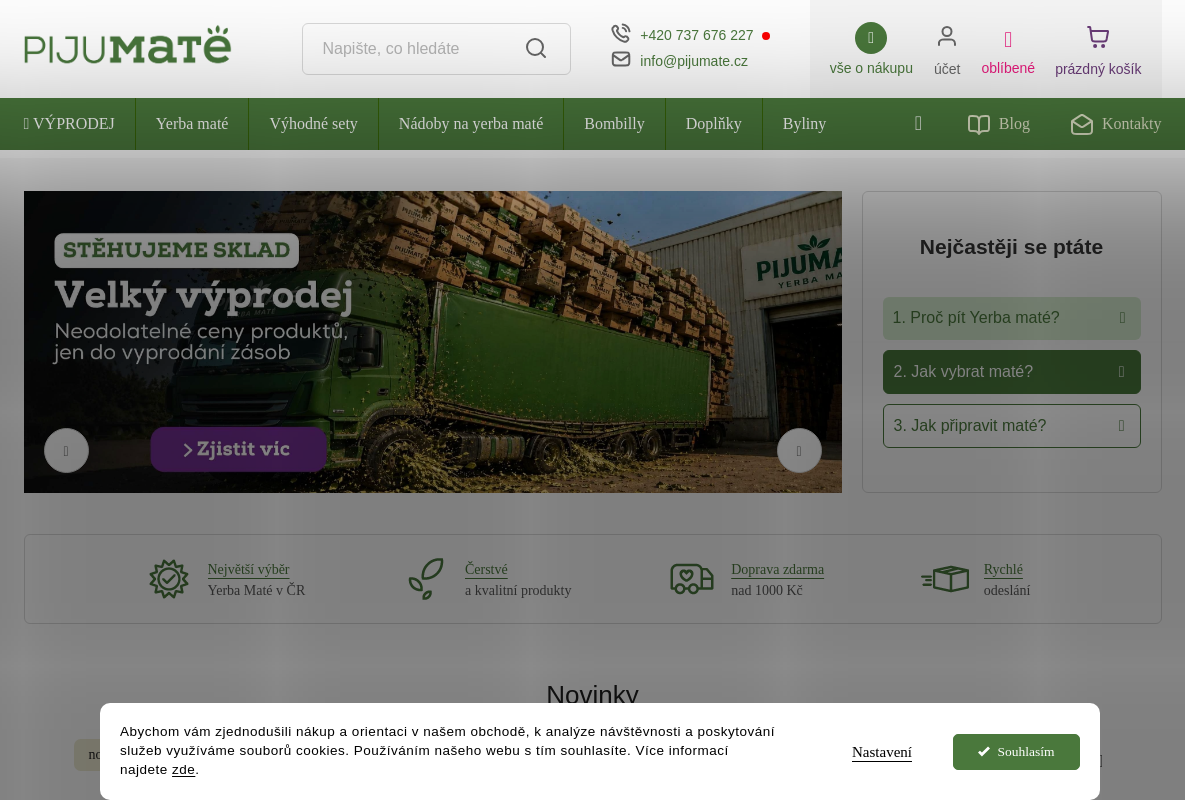
Task: Click the email envelope icon
Action: (621, 60)
